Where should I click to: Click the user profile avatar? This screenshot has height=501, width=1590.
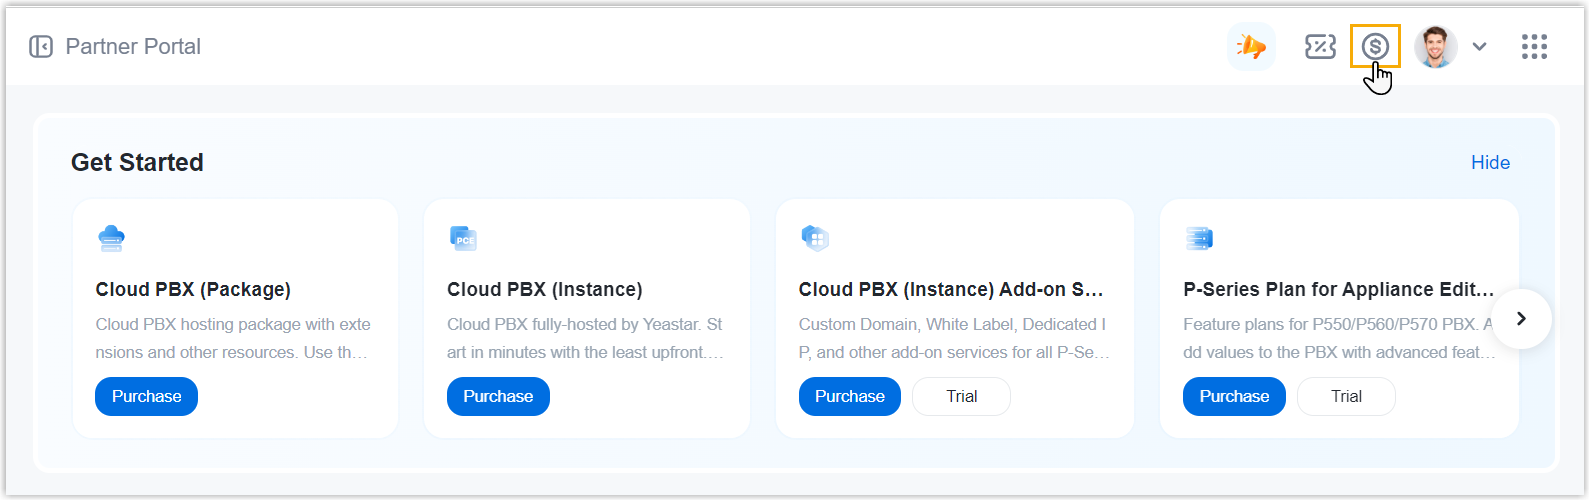tap(1435, 47)
